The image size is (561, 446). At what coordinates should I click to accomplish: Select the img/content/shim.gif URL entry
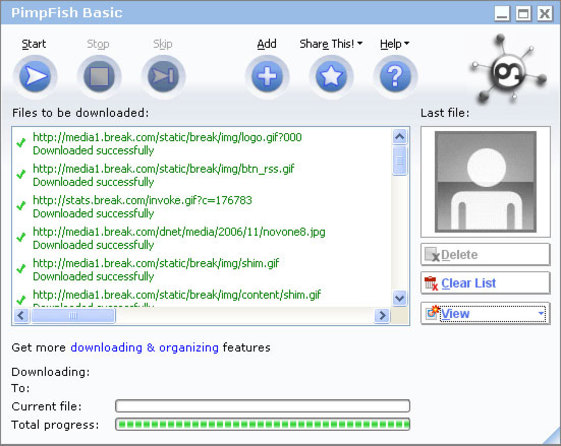coord(177,295)
